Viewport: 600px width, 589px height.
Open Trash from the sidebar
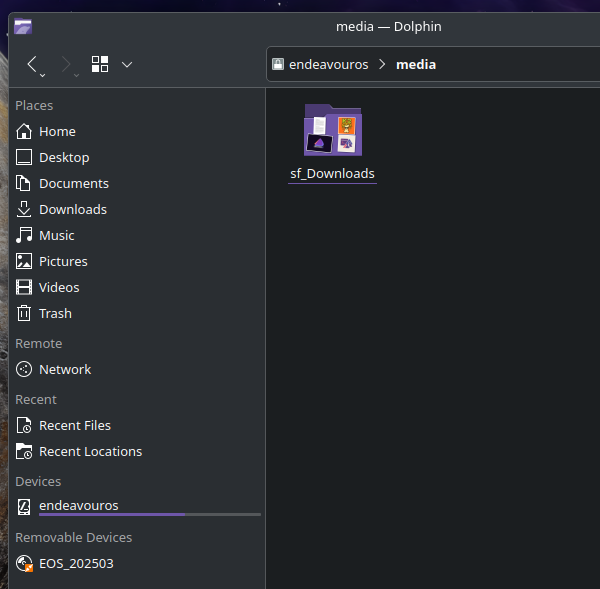coord(55,313)
